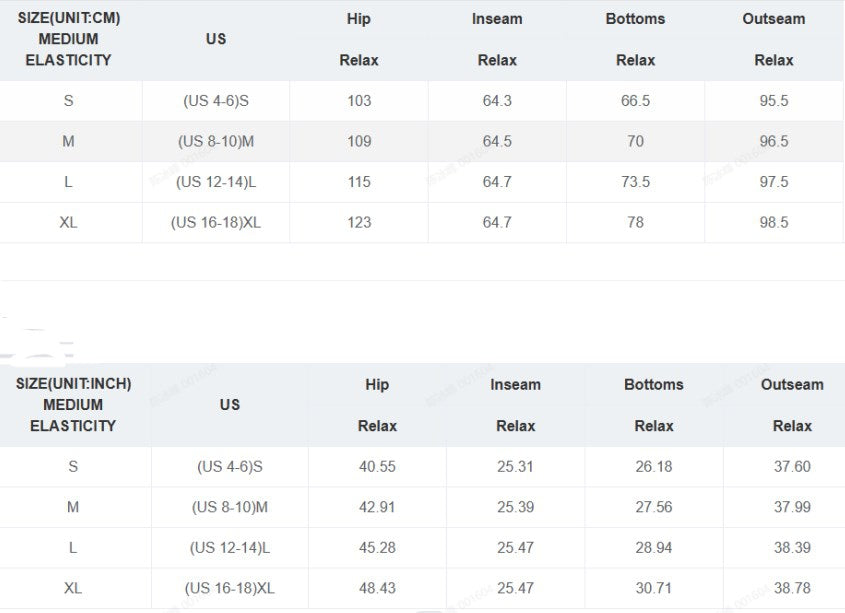This screenshot has height=613, width=845.
Task: Click the SIZE(UNIT:INCH) header cell
Action: tap(73, 404)
